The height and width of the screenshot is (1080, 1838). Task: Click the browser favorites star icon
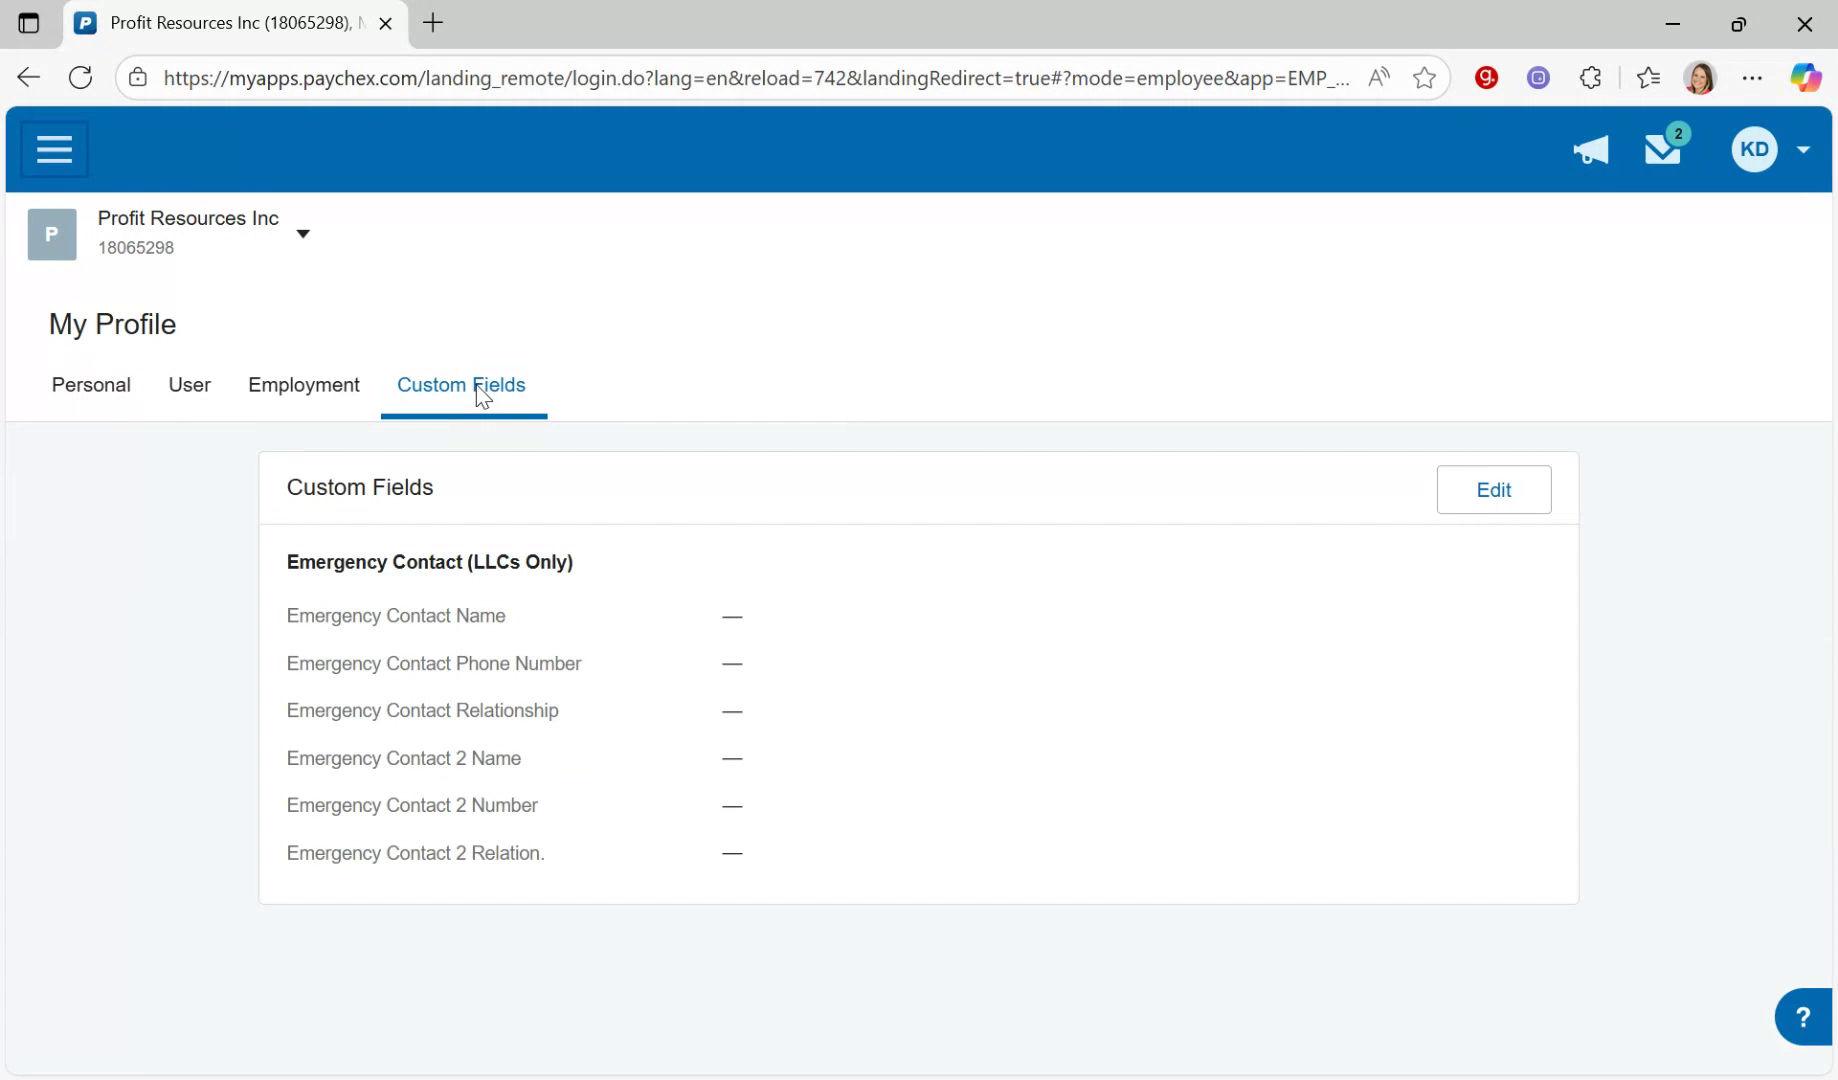pyautogui.click(x=1648, y=77)
